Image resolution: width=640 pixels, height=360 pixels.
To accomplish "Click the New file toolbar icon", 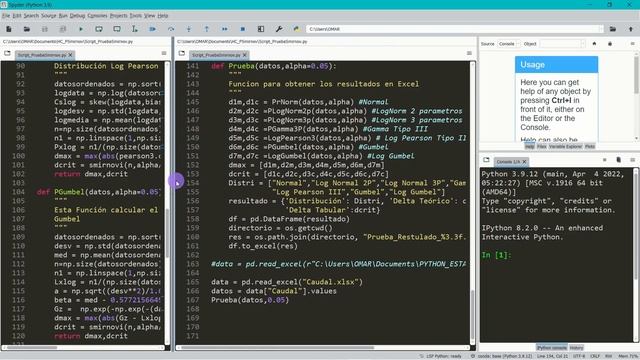I will click(x=9, y=29).
